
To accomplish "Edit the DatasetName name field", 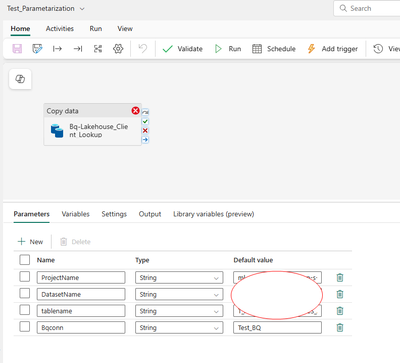I will pos(81,294).
